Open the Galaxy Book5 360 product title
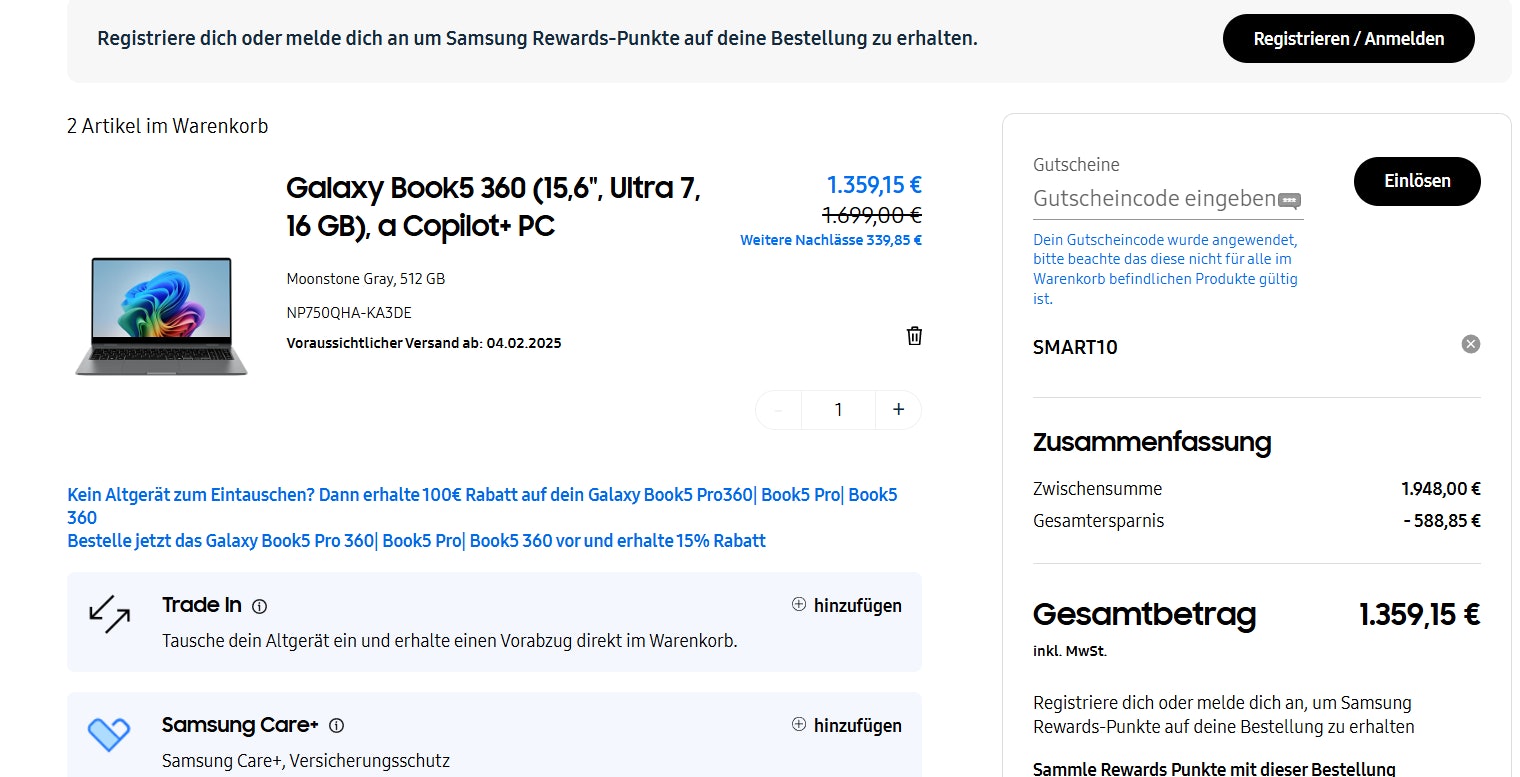1520x777 pixels. click(x=493, y=207)
